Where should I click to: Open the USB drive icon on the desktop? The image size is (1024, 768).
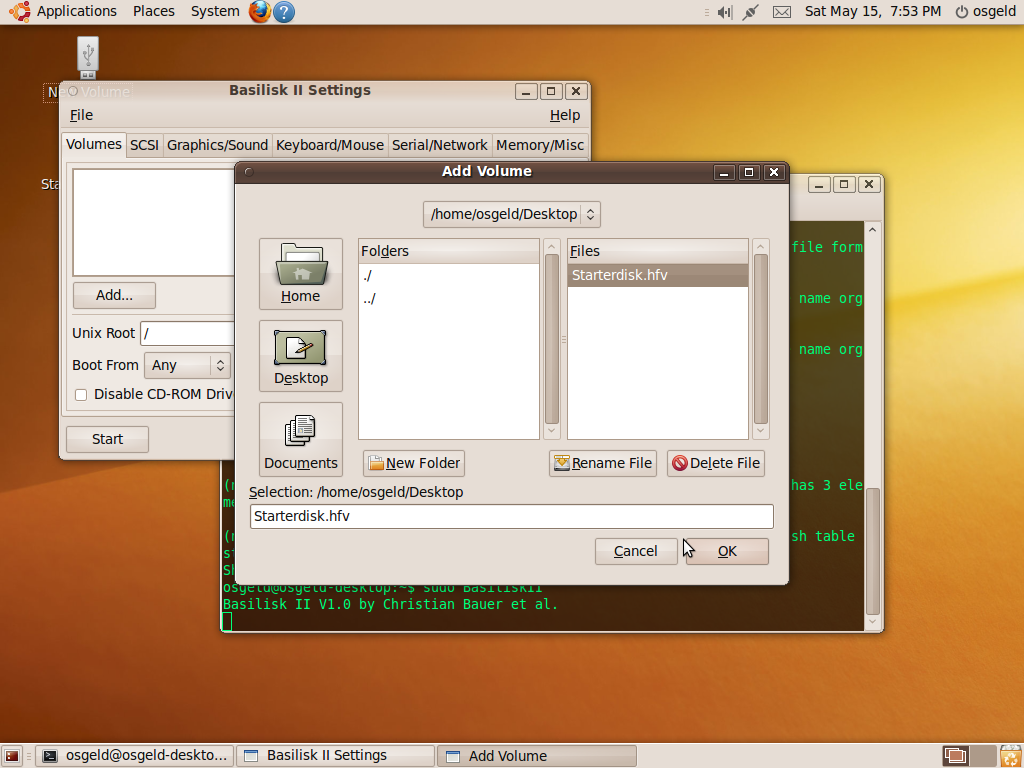(x=87, y=57)
